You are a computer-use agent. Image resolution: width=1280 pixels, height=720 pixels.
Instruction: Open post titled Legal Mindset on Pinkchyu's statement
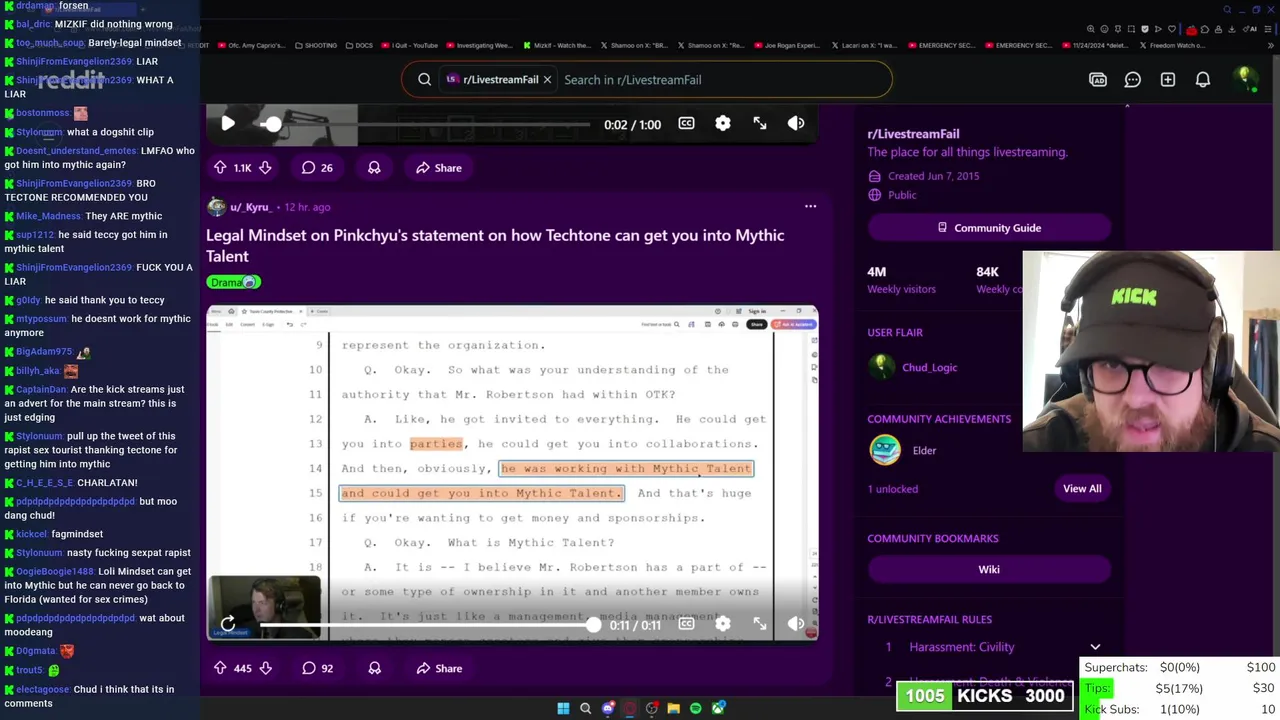point(495,245)
